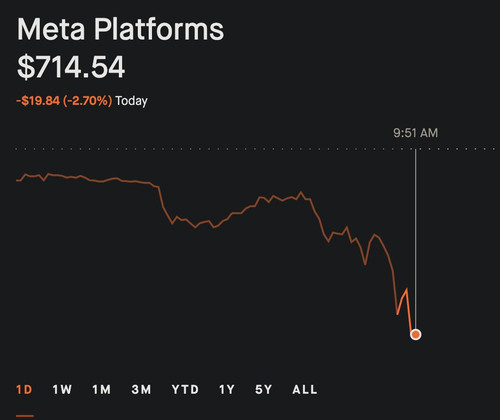
Task: Click the Today label beside the change
Action: click(x=131, y=101)
